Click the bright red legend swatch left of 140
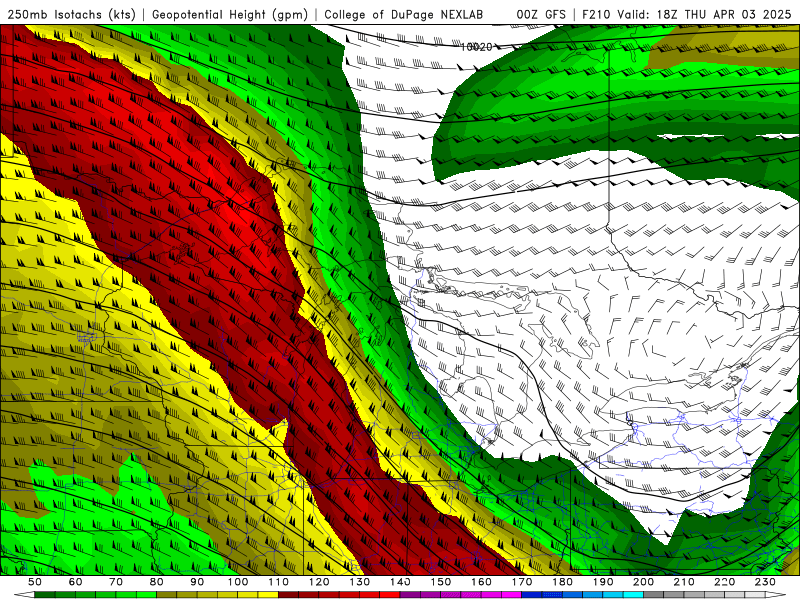 coord(390,595)
